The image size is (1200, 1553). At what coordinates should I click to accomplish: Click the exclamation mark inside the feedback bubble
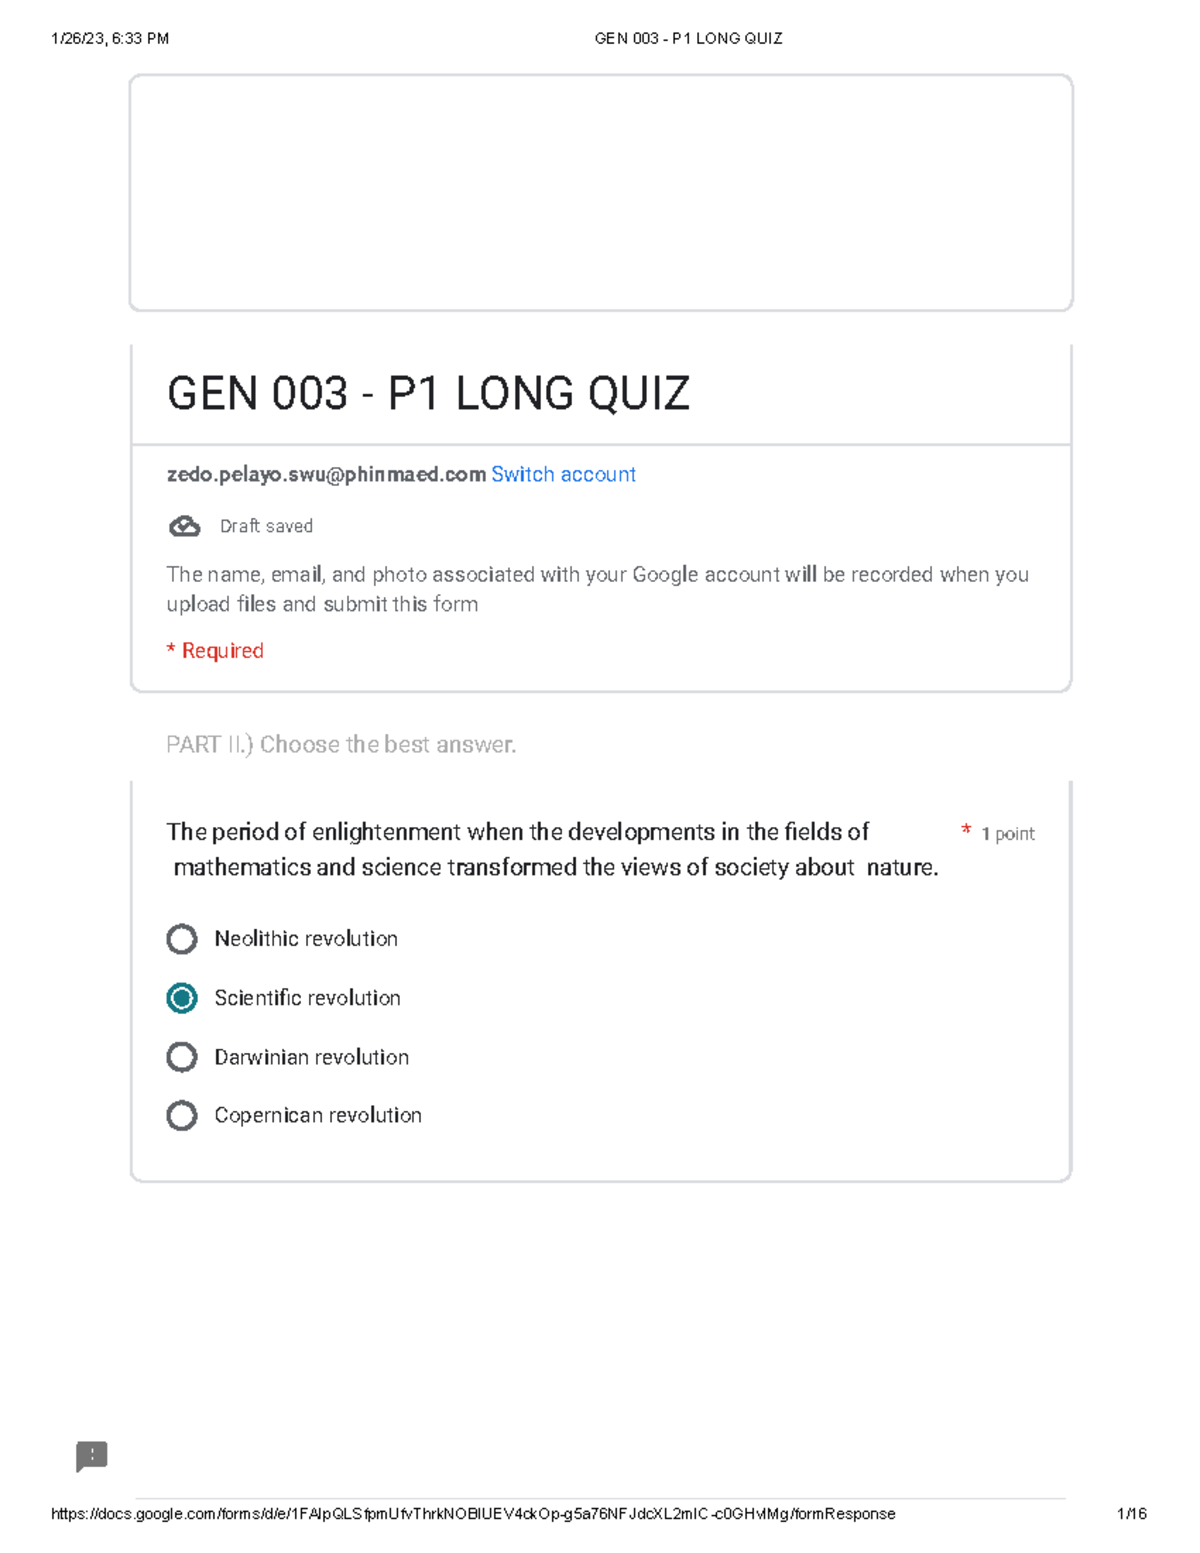(x=91, y=1457)
